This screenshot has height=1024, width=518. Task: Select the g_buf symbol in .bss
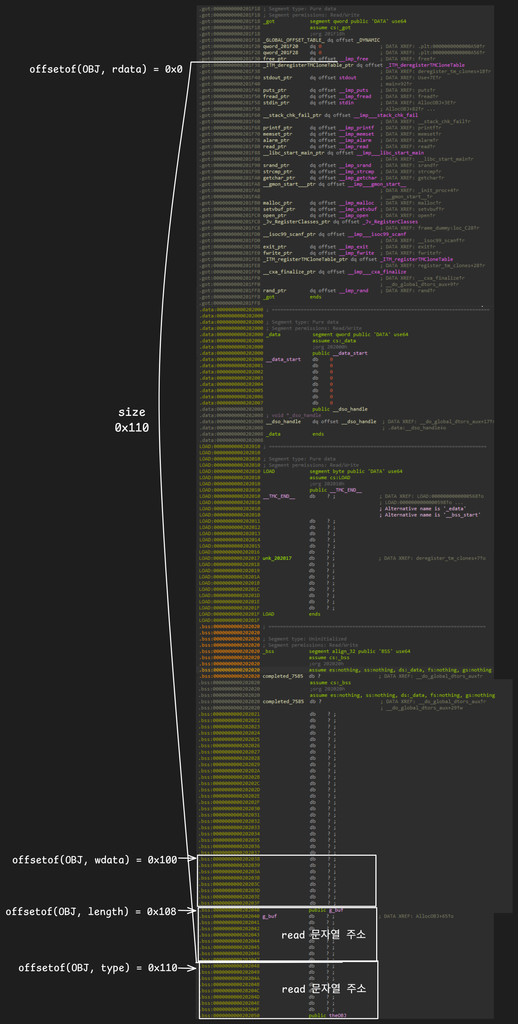pyautogui.click(x=270, y=917)
